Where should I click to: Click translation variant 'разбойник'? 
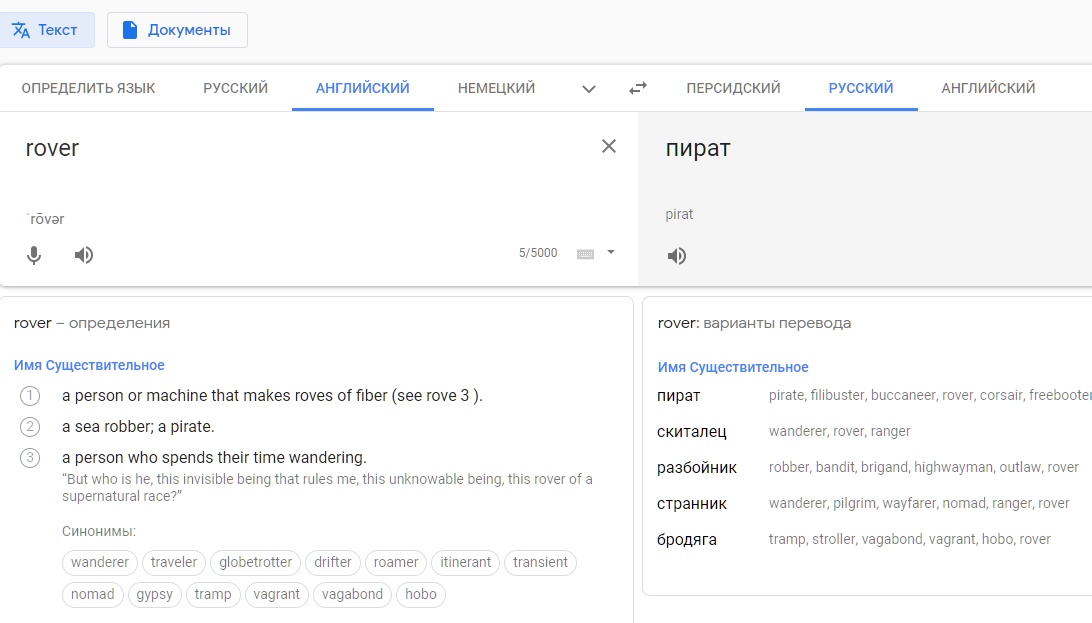(x=696, y=468)
